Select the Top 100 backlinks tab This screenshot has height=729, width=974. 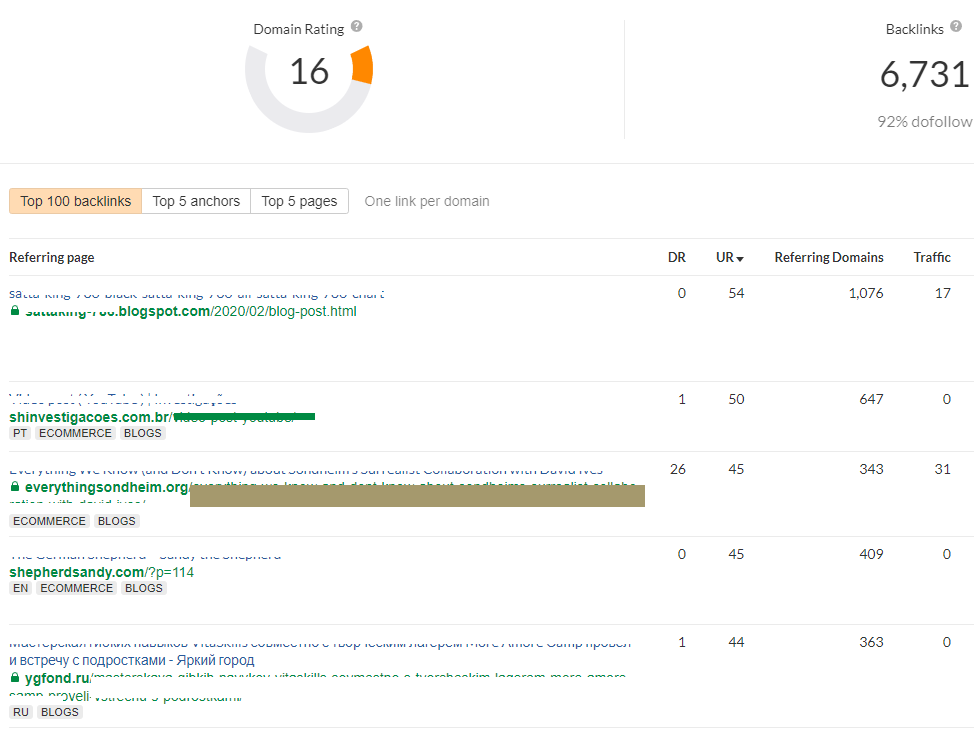coord(76,201)
